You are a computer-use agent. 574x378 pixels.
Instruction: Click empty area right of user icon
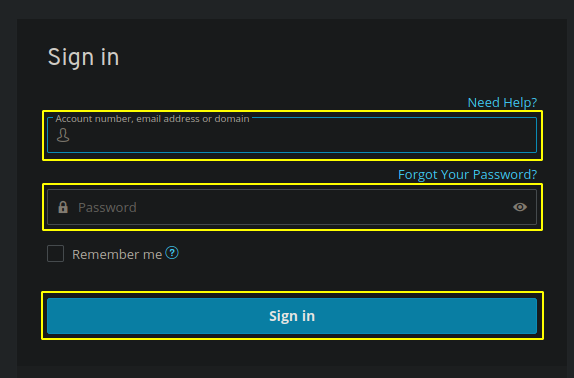pos(302,136)
